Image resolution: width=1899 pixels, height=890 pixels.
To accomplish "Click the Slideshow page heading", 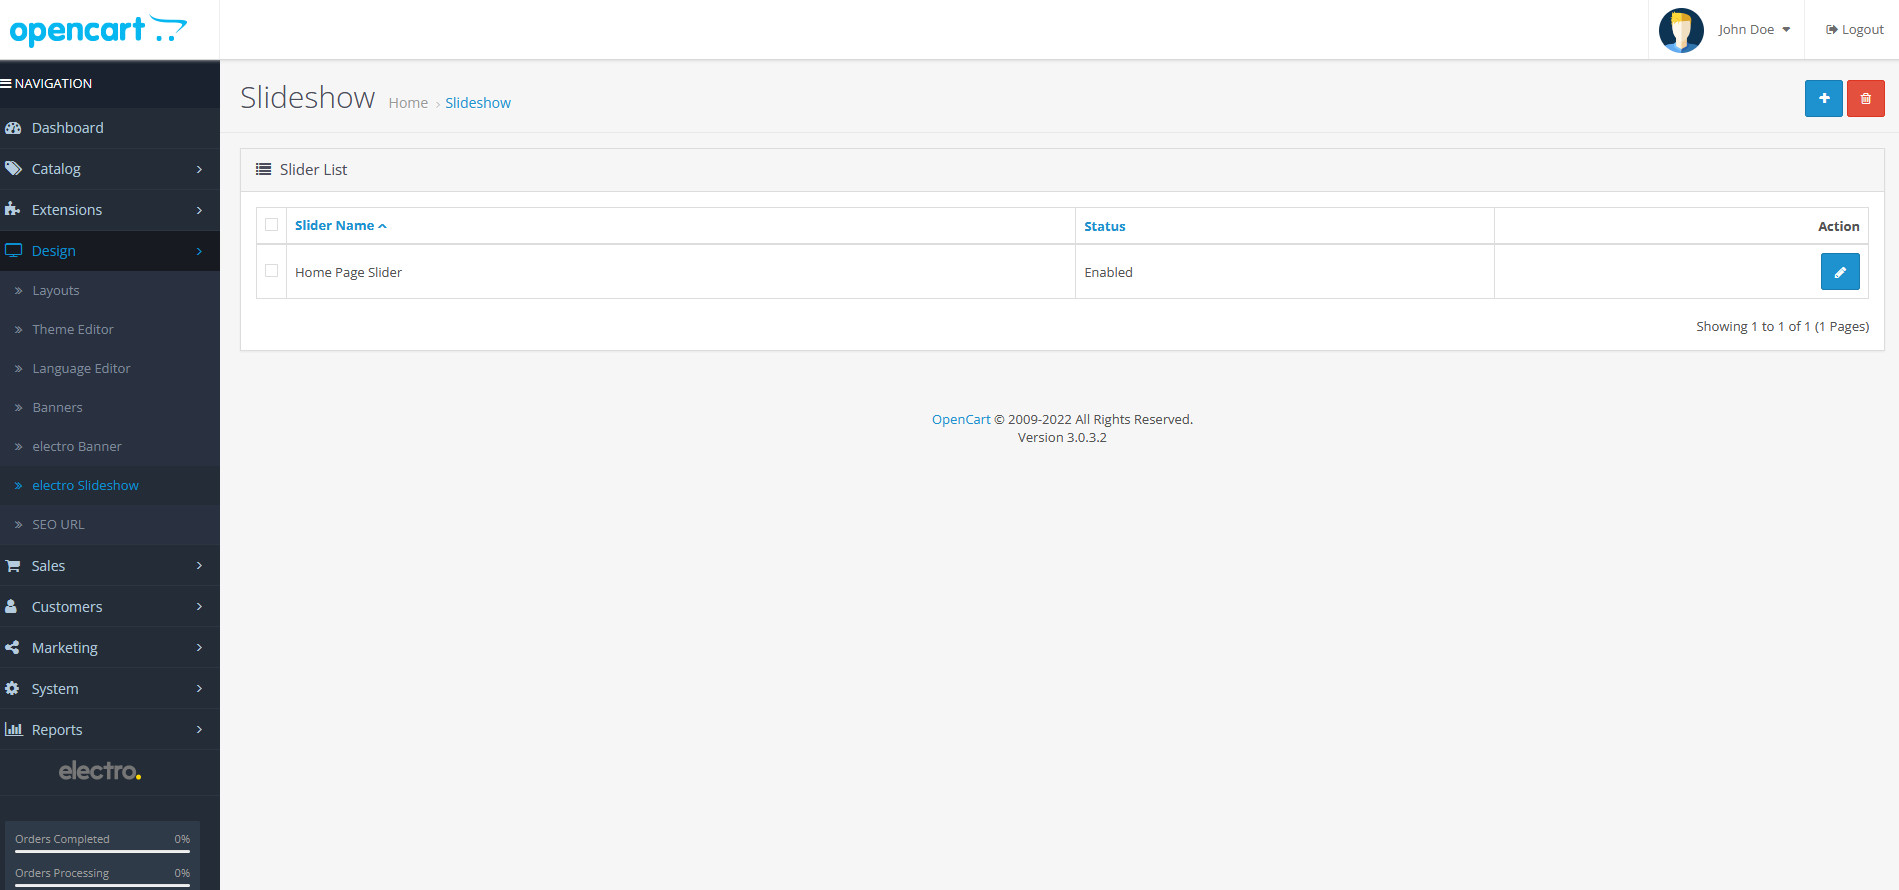I will click(x=308, y=98).
